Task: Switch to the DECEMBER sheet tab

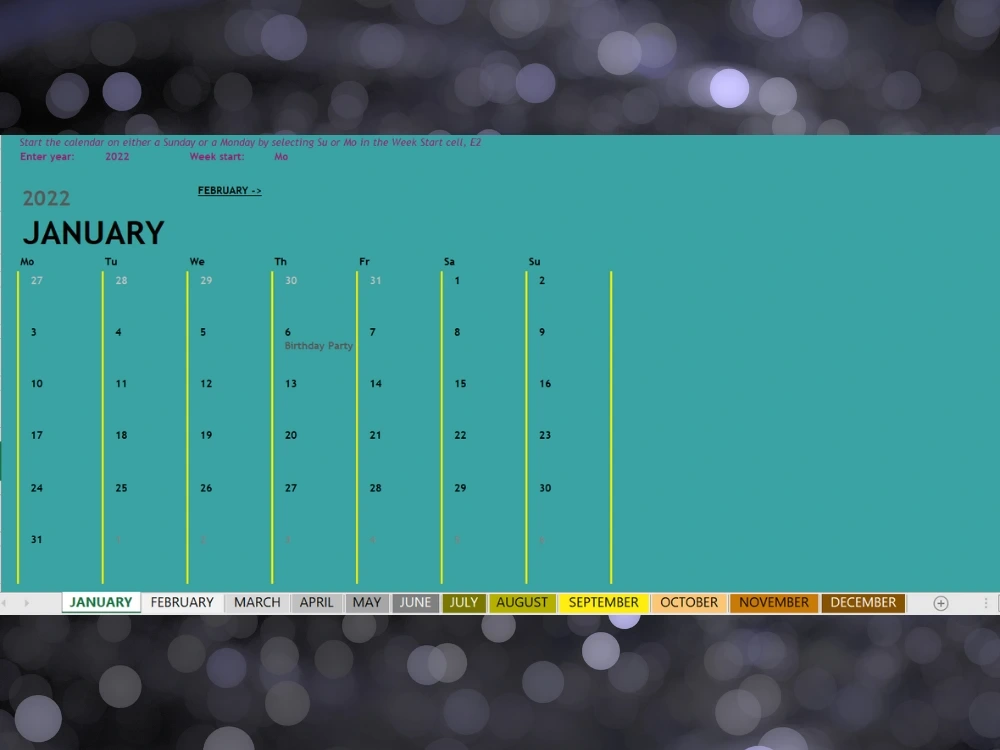Action: 863,603
